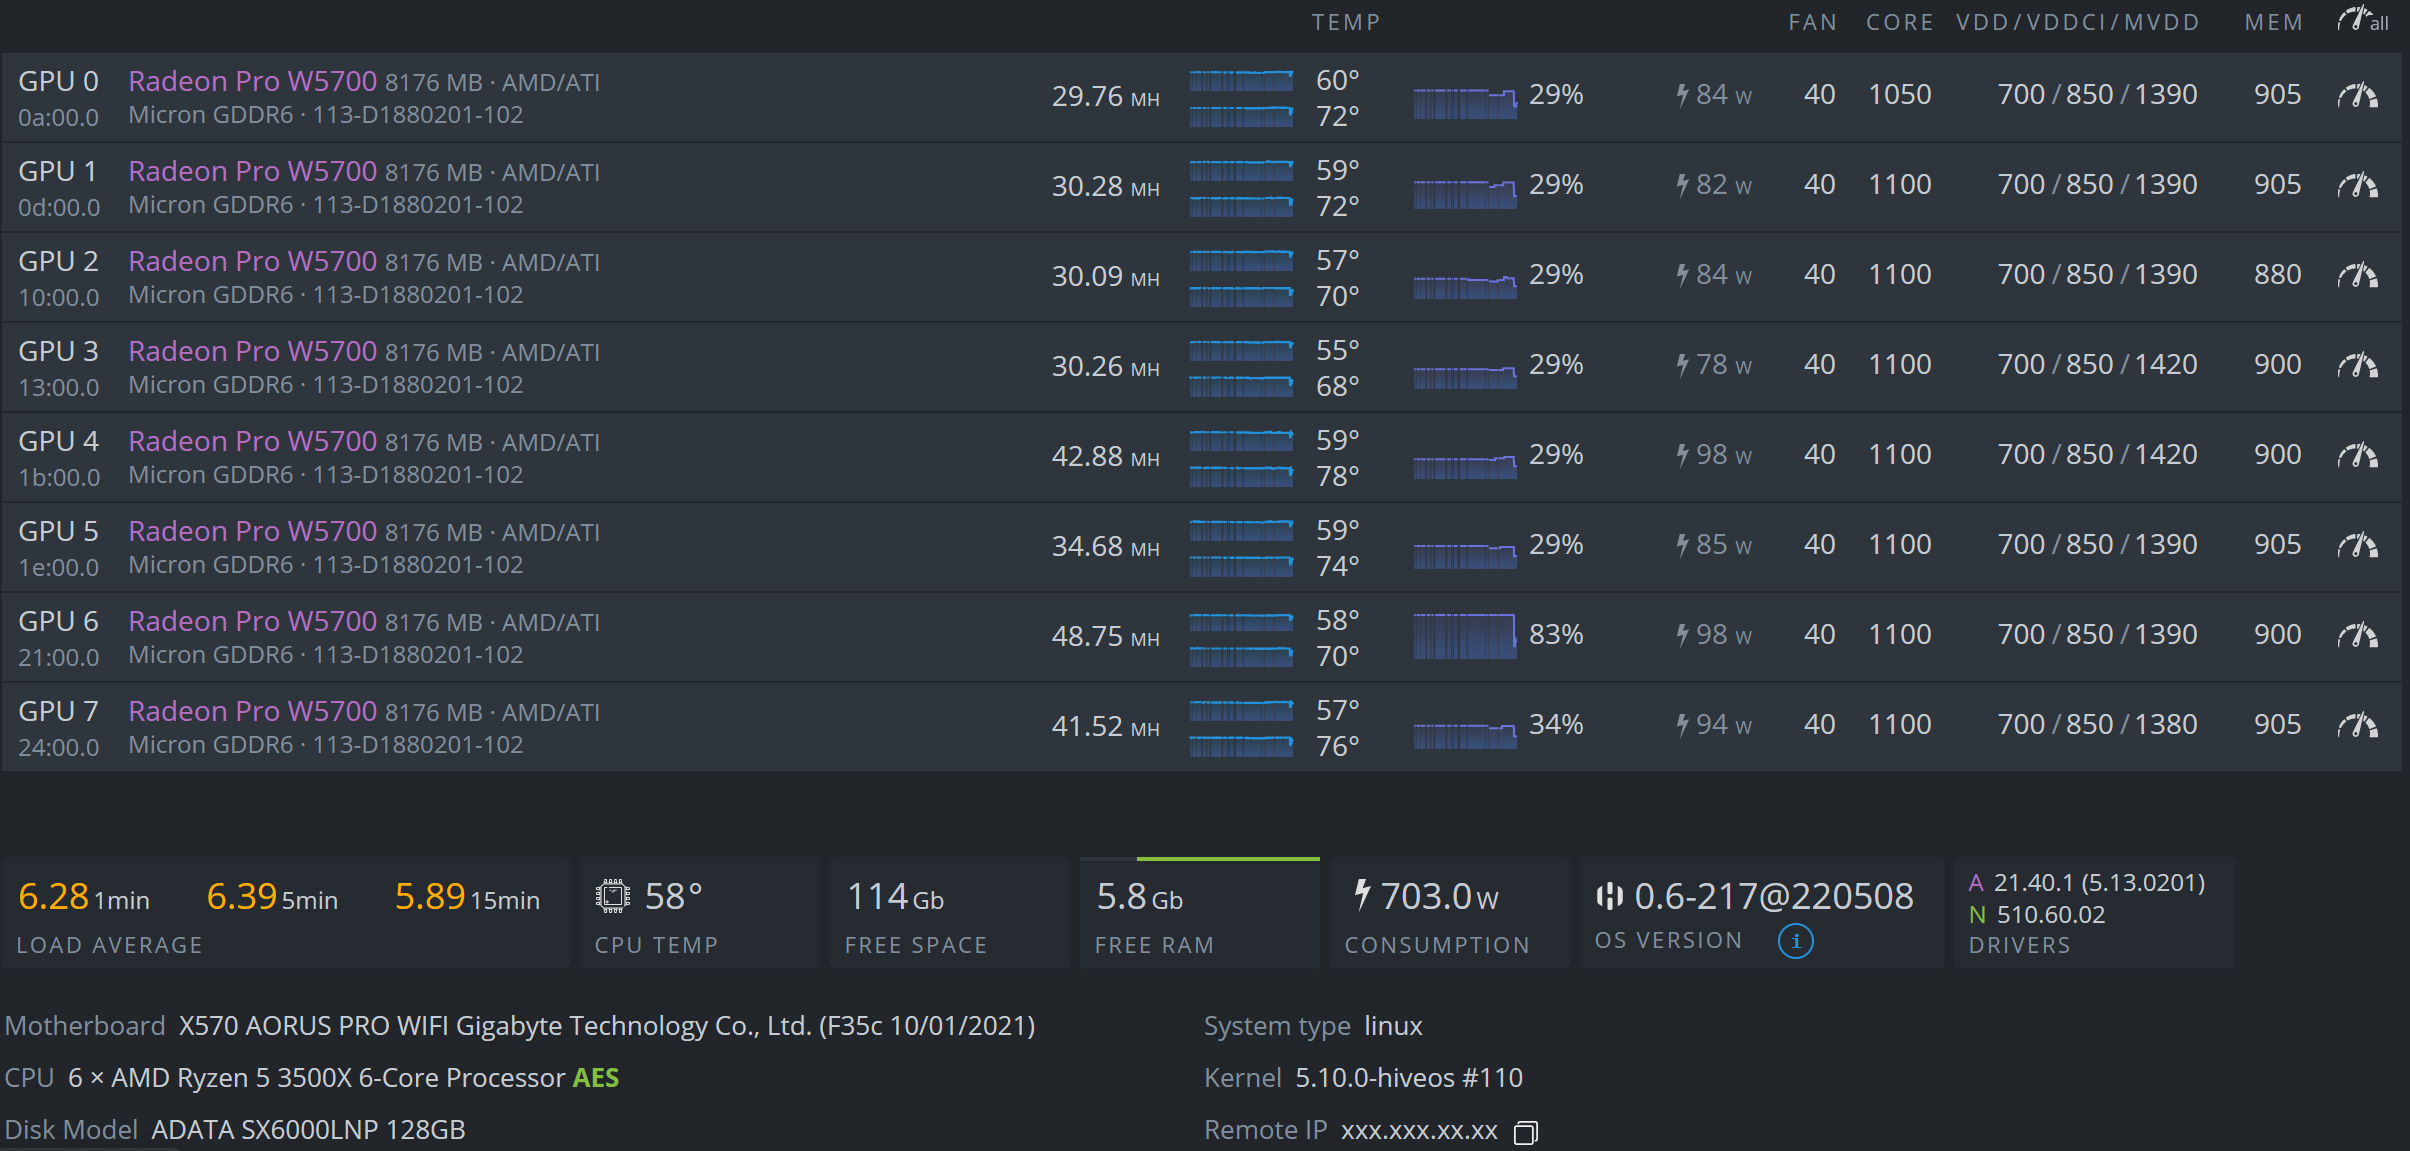Open the performance gauge icon for GPU 0
This screenshot has height=1151, width=2410.
tap(2357, 94)
